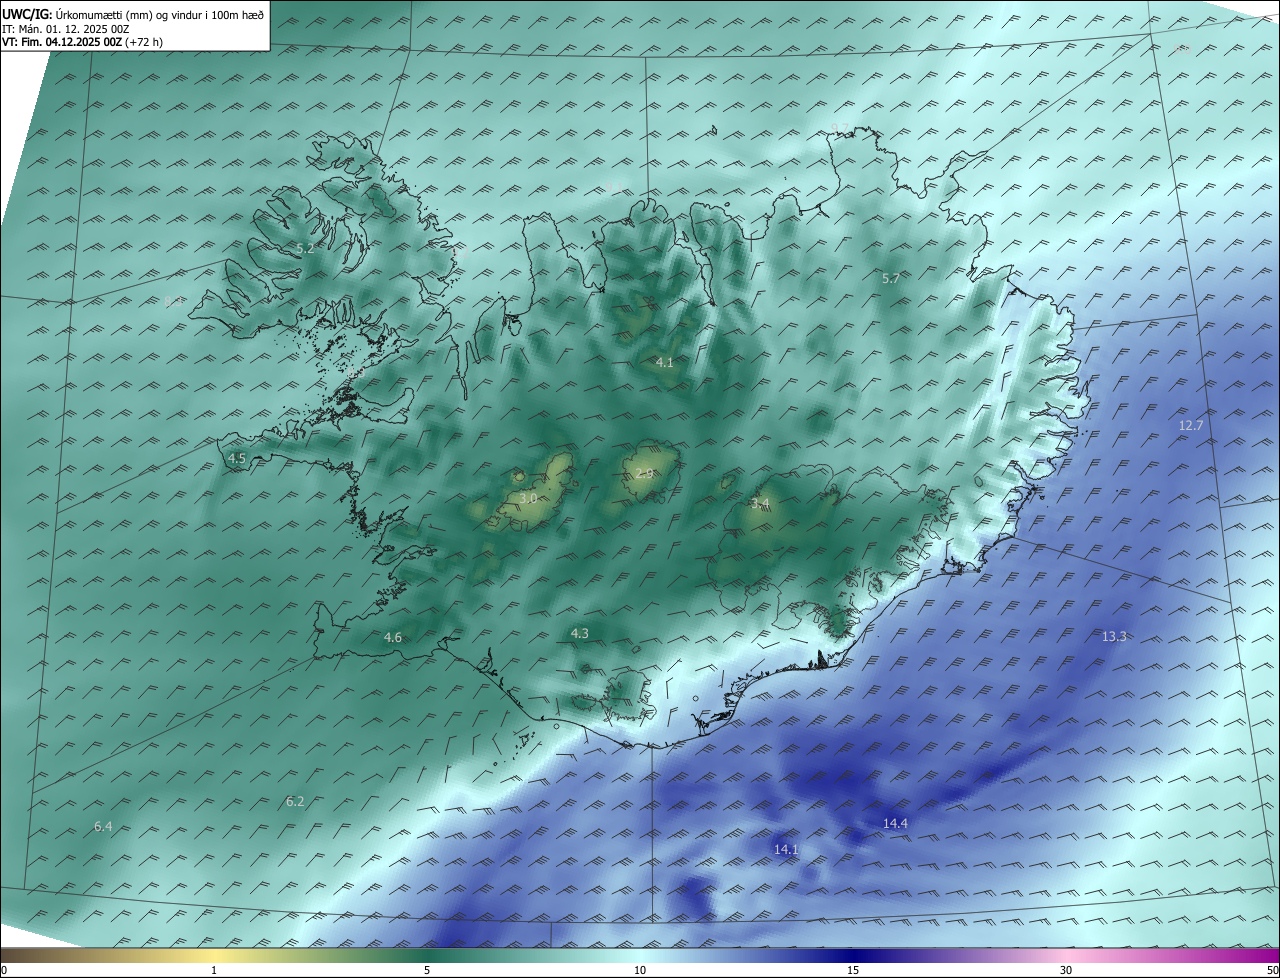Click the 4.1 value label in northern Iceland
The width and height of the screenshot is (1280, 978).
[x=664, y=362]
